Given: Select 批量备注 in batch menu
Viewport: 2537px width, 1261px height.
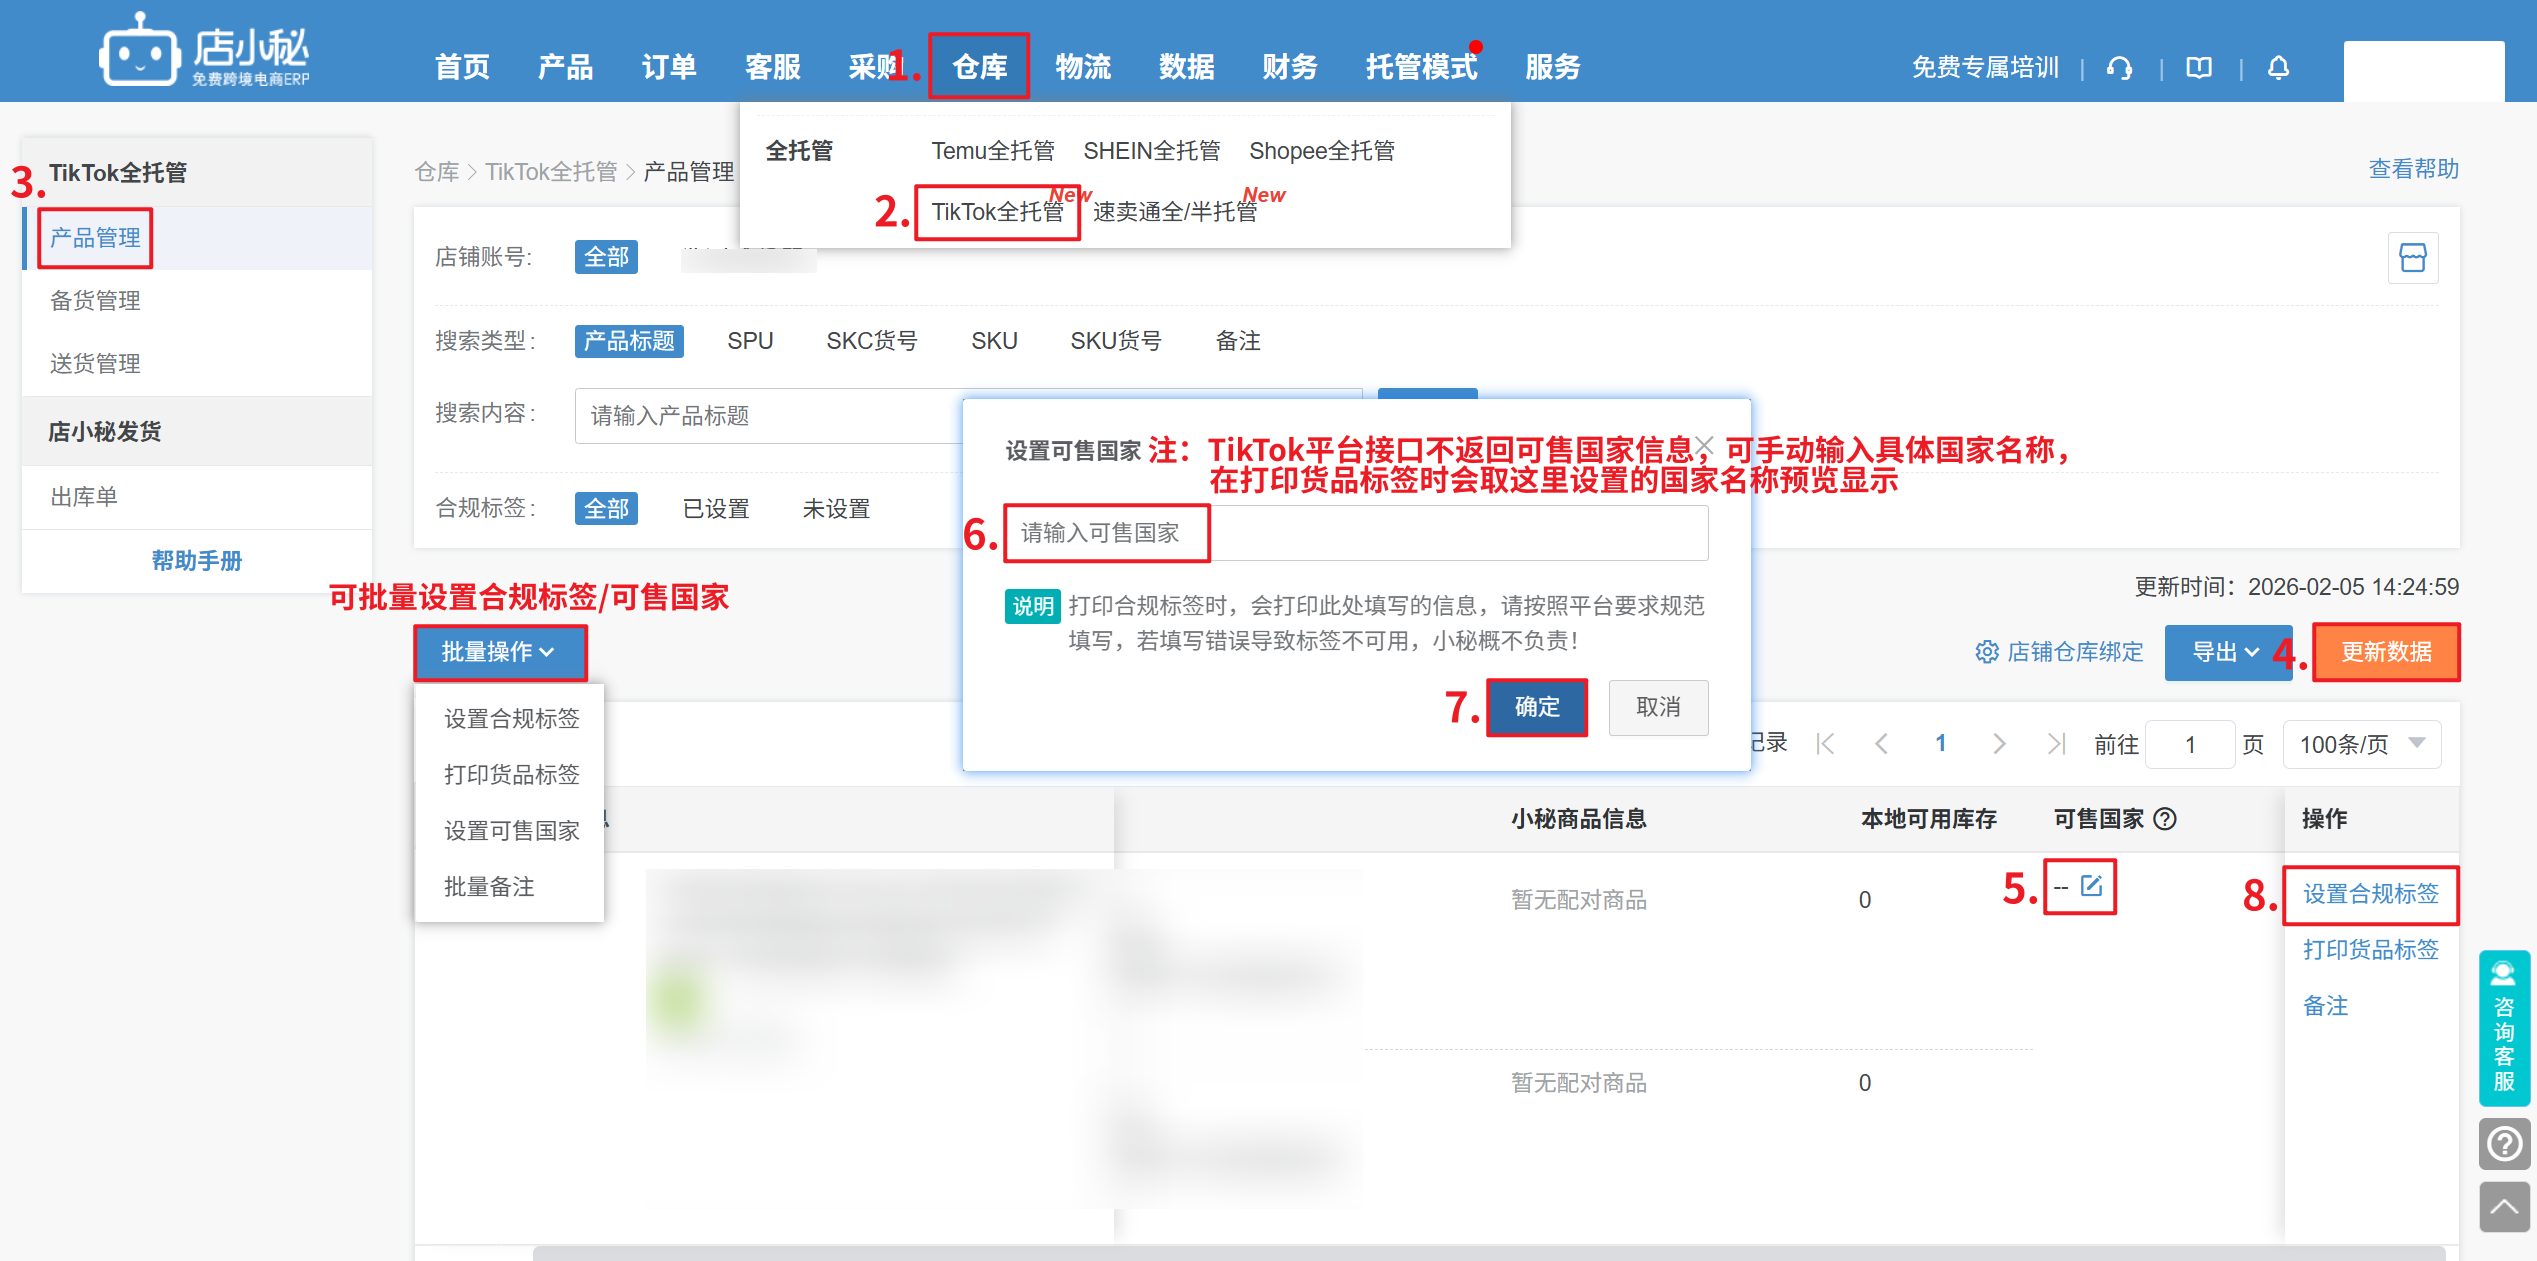Looking at the screenshot, I should point(489,887).
